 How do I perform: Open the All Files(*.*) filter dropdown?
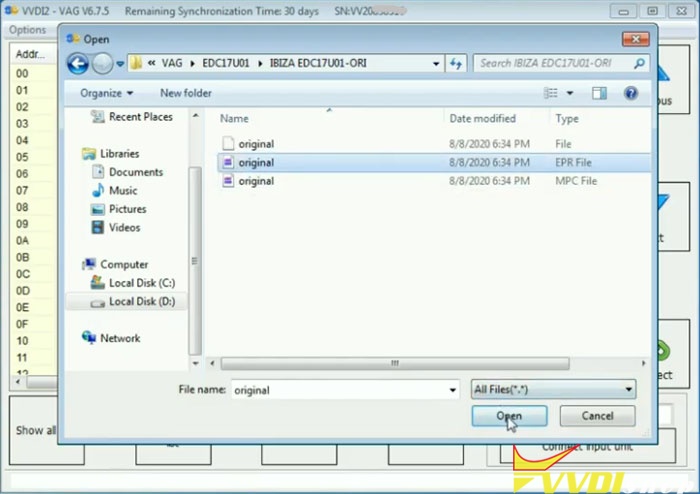tap(554, 390)
